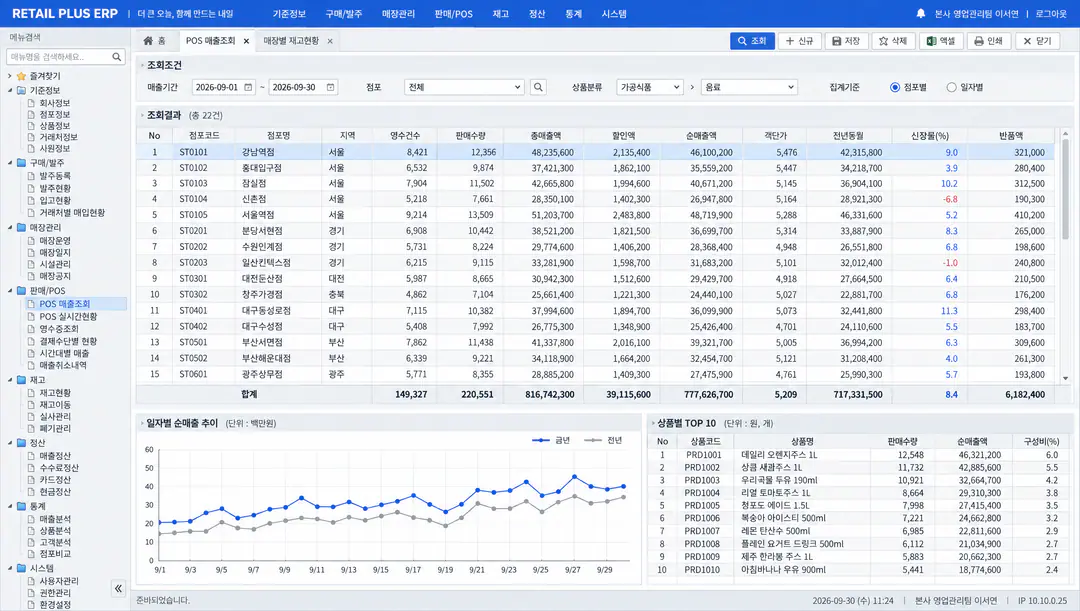Click the 금년 blue legend marker
Image resolution: width=1080 pixels, height=611 pixels.
point(541,440)
